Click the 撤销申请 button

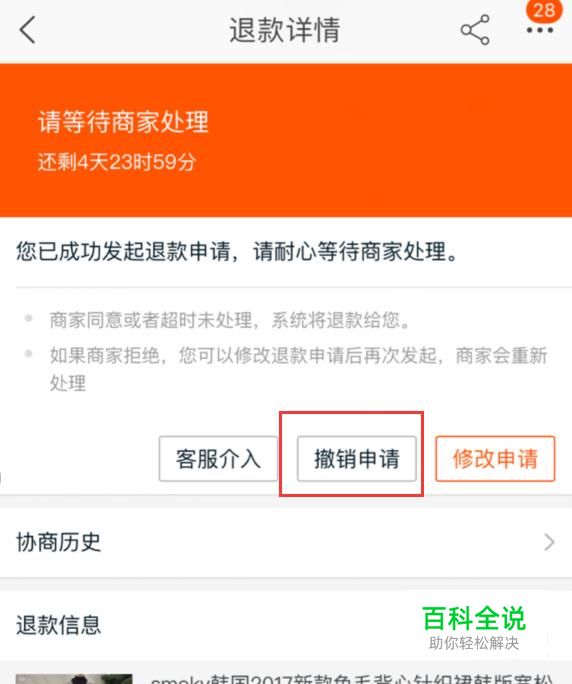pos(356,459)
